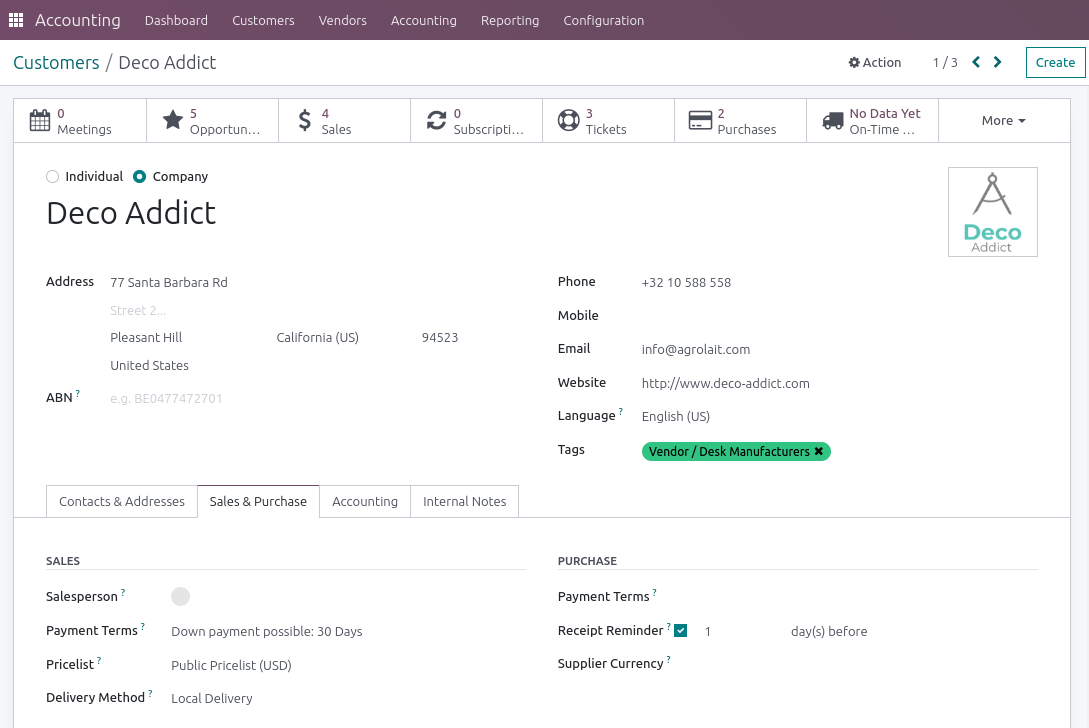Click the Salesperson avatar placeholder
Viewport: 1089px width, 728px height.
click(x=181, y=596)
